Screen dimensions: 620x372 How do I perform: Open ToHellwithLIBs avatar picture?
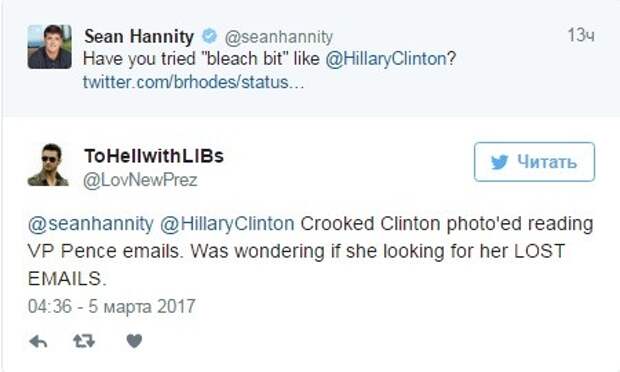click(x=48, y=165)
